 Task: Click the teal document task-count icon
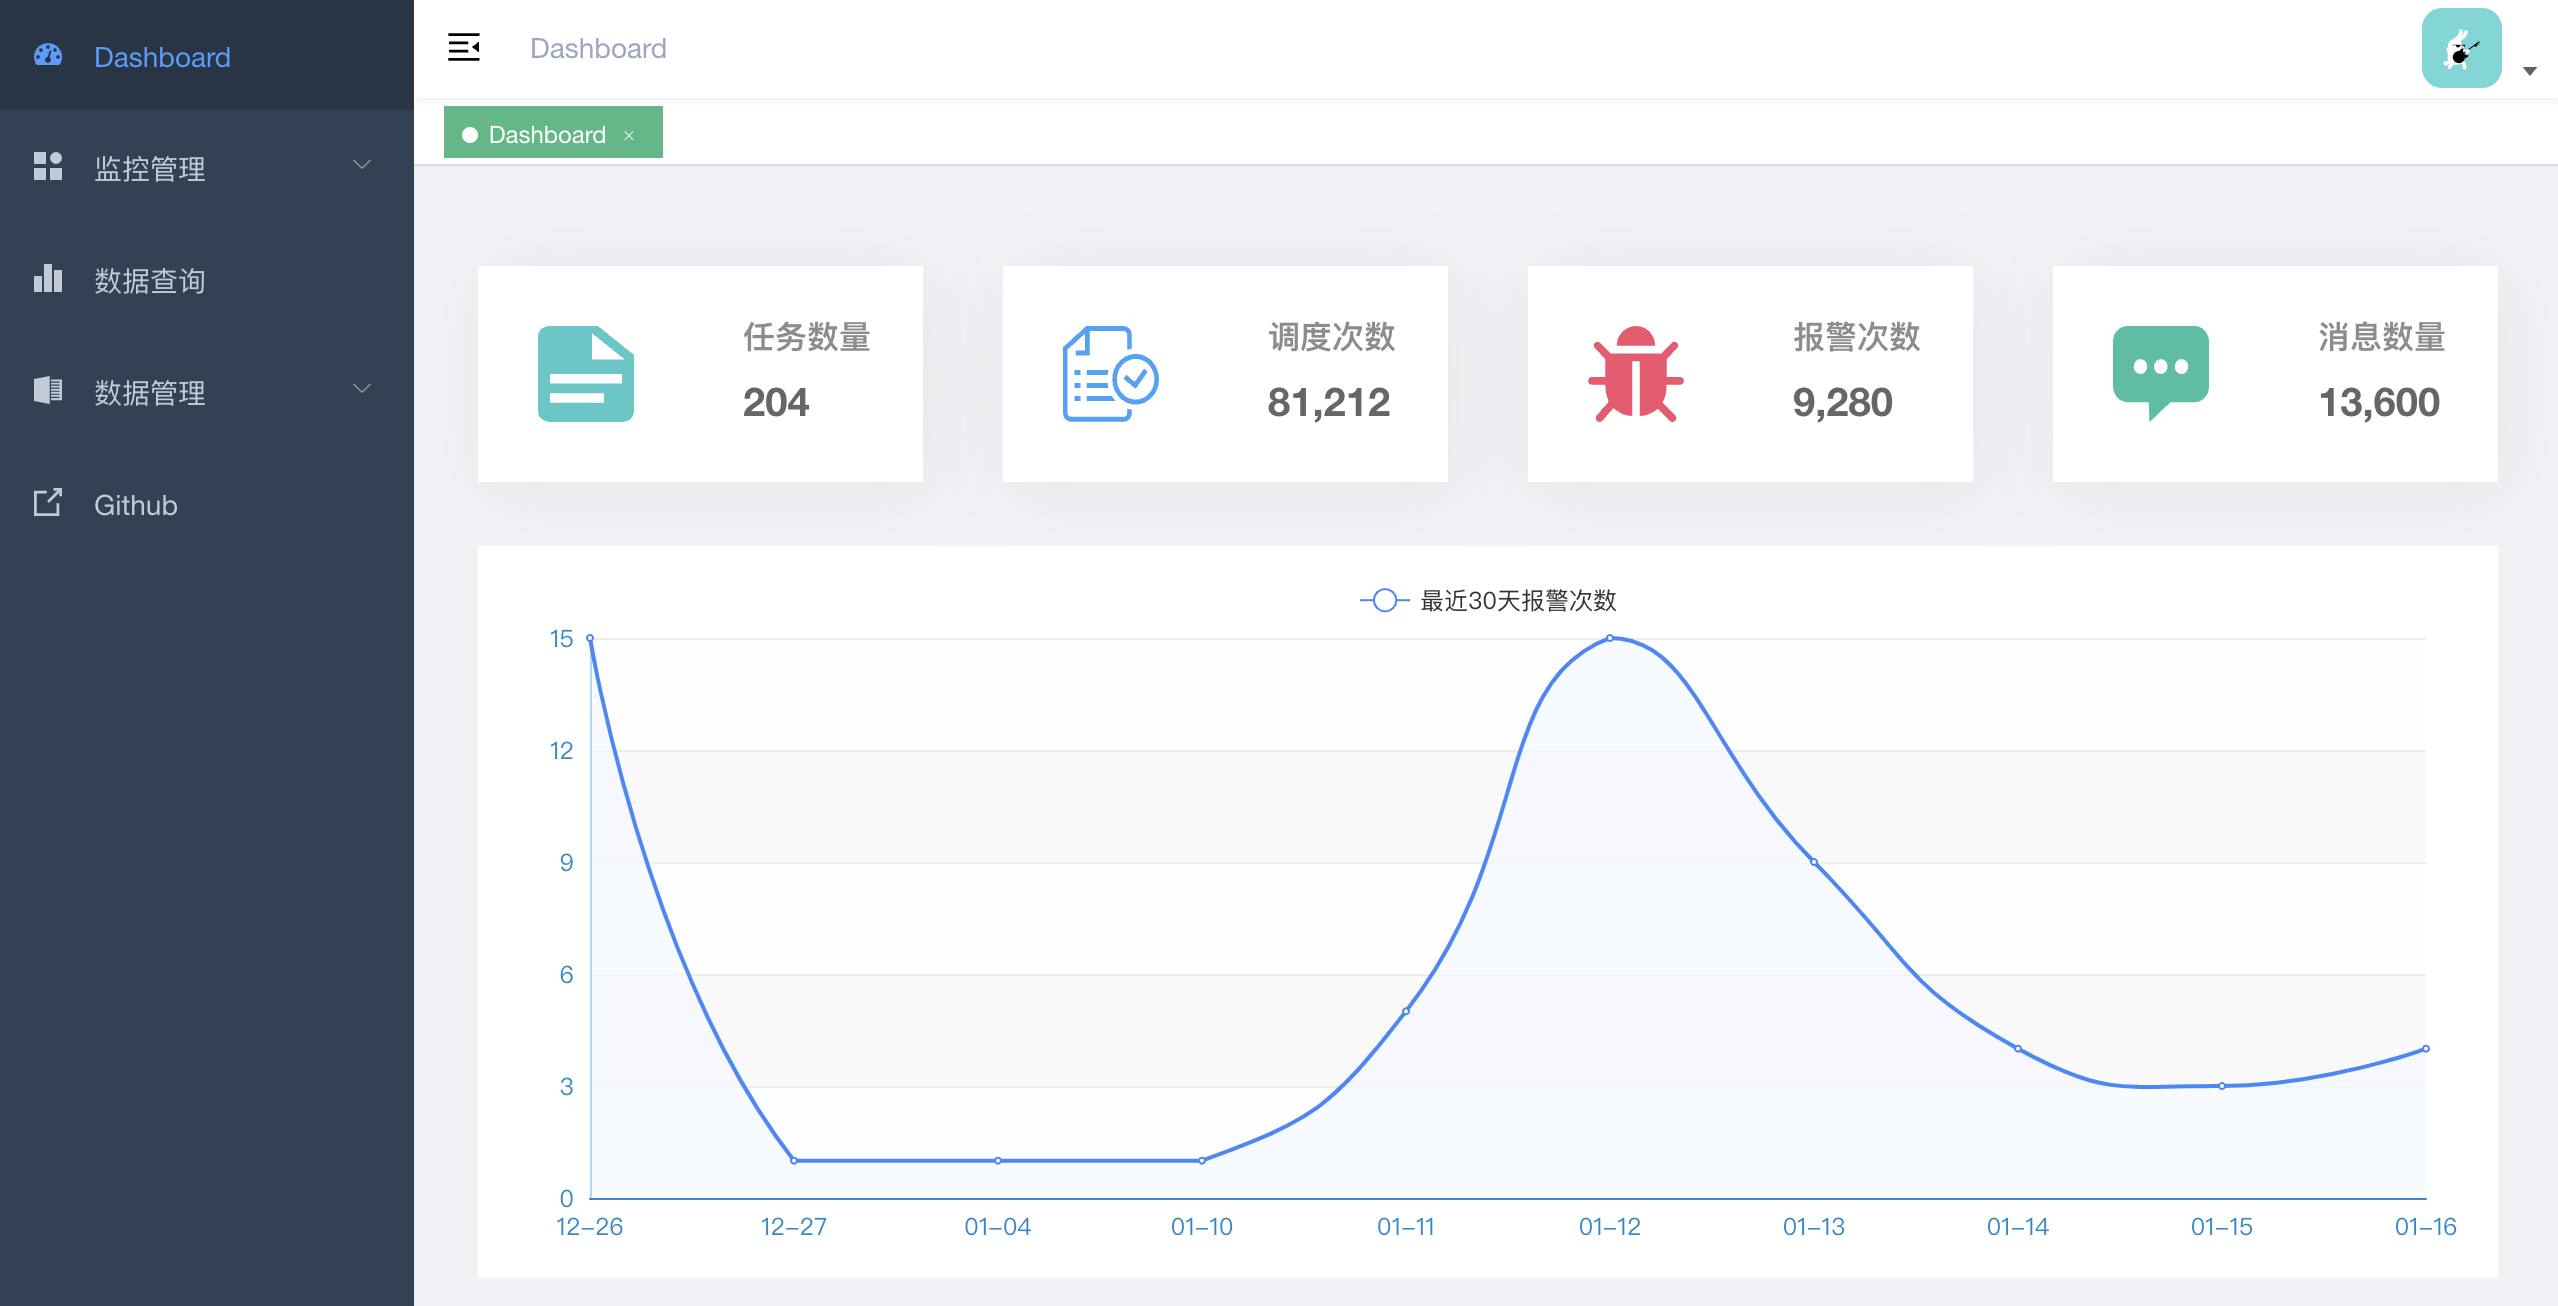coord(585,374)
